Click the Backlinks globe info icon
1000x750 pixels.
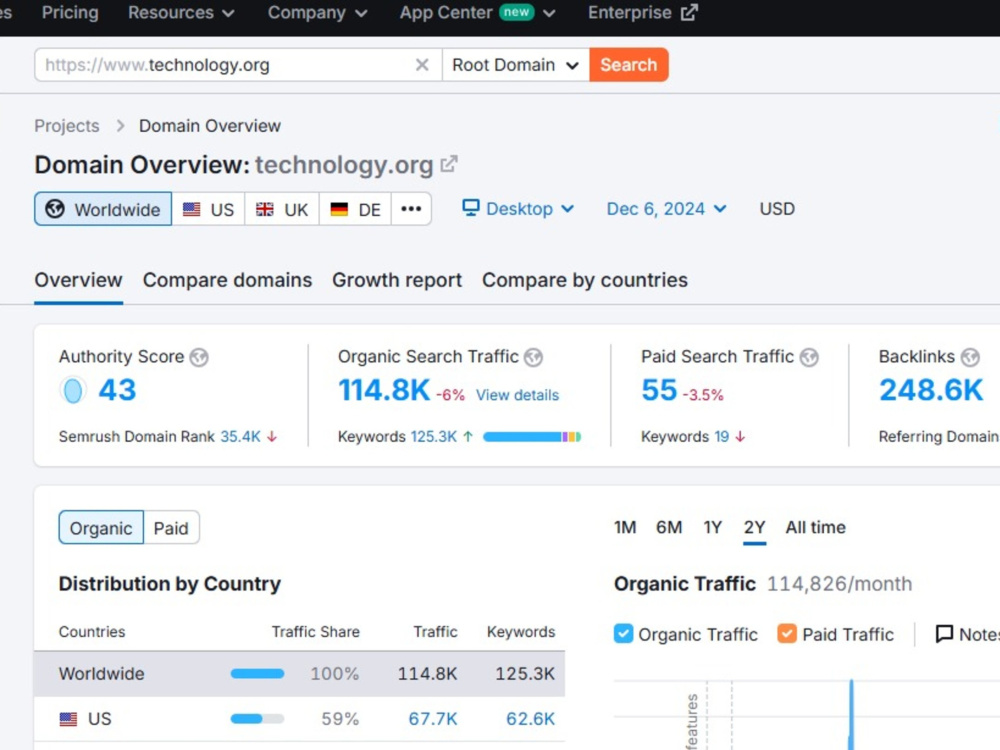970,357
